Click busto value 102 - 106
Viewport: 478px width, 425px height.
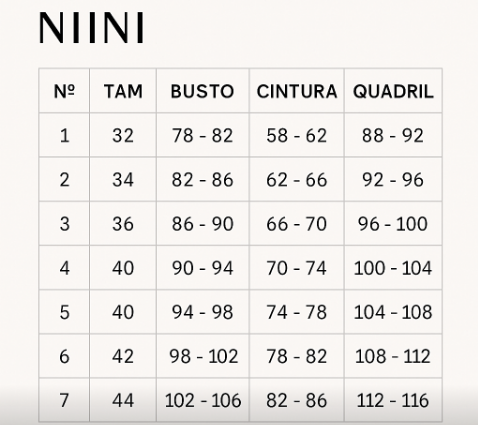point(203,400)
